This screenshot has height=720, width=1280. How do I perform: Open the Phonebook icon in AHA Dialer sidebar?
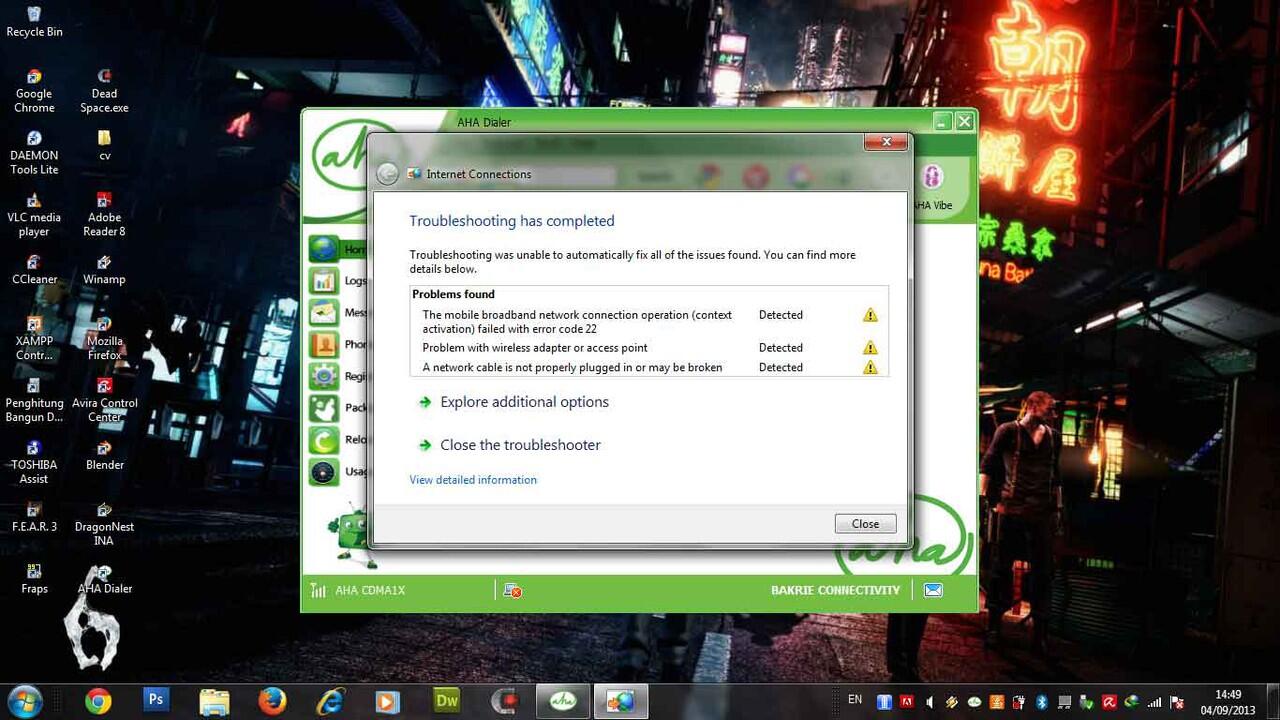click(324, 345)
